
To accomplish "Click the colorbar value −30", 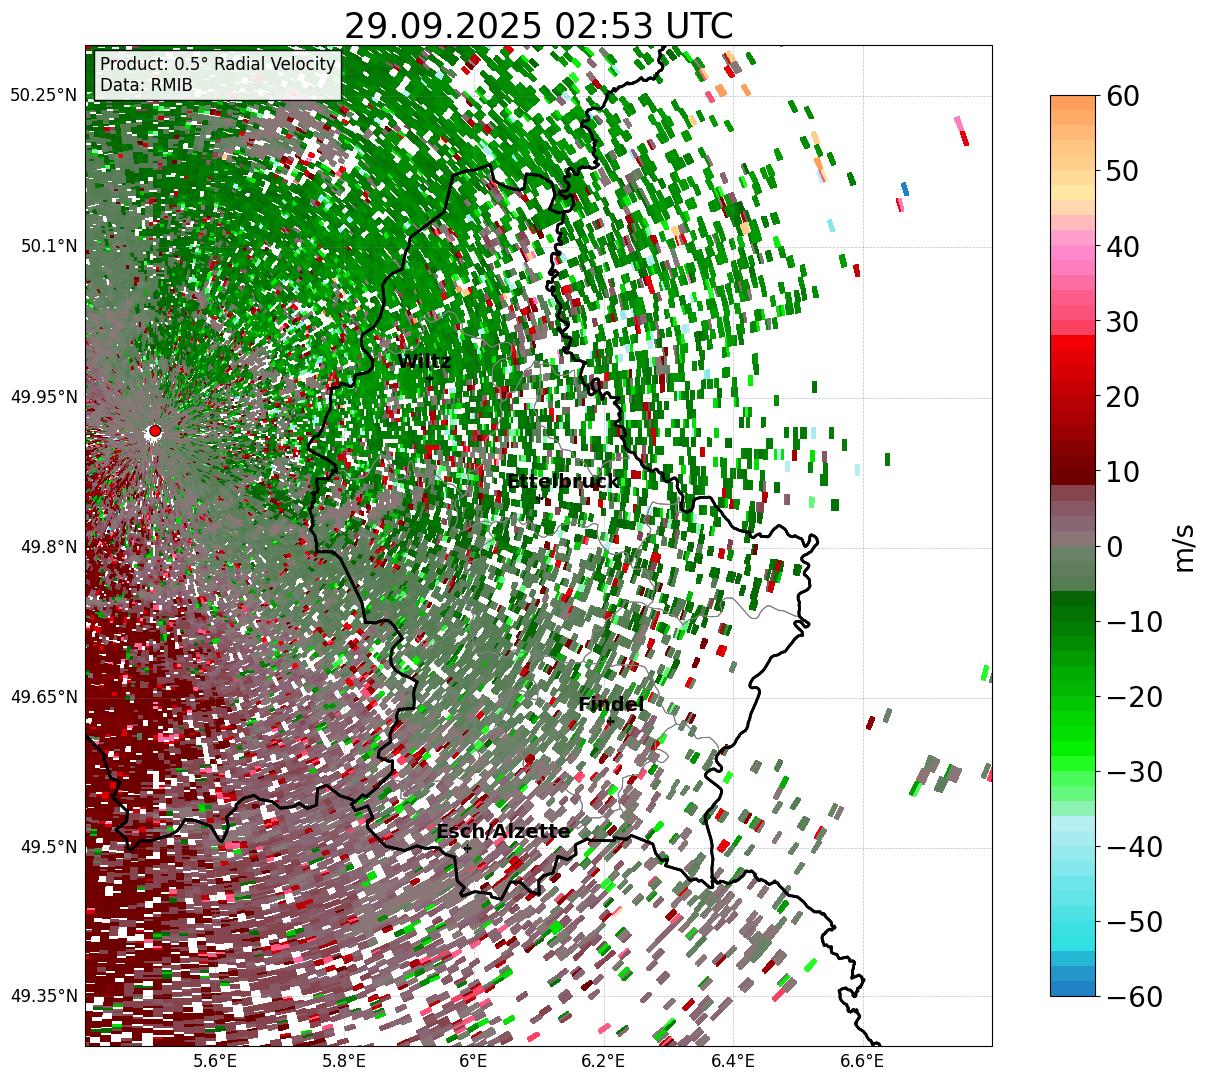I will (x=1133, y=772).
